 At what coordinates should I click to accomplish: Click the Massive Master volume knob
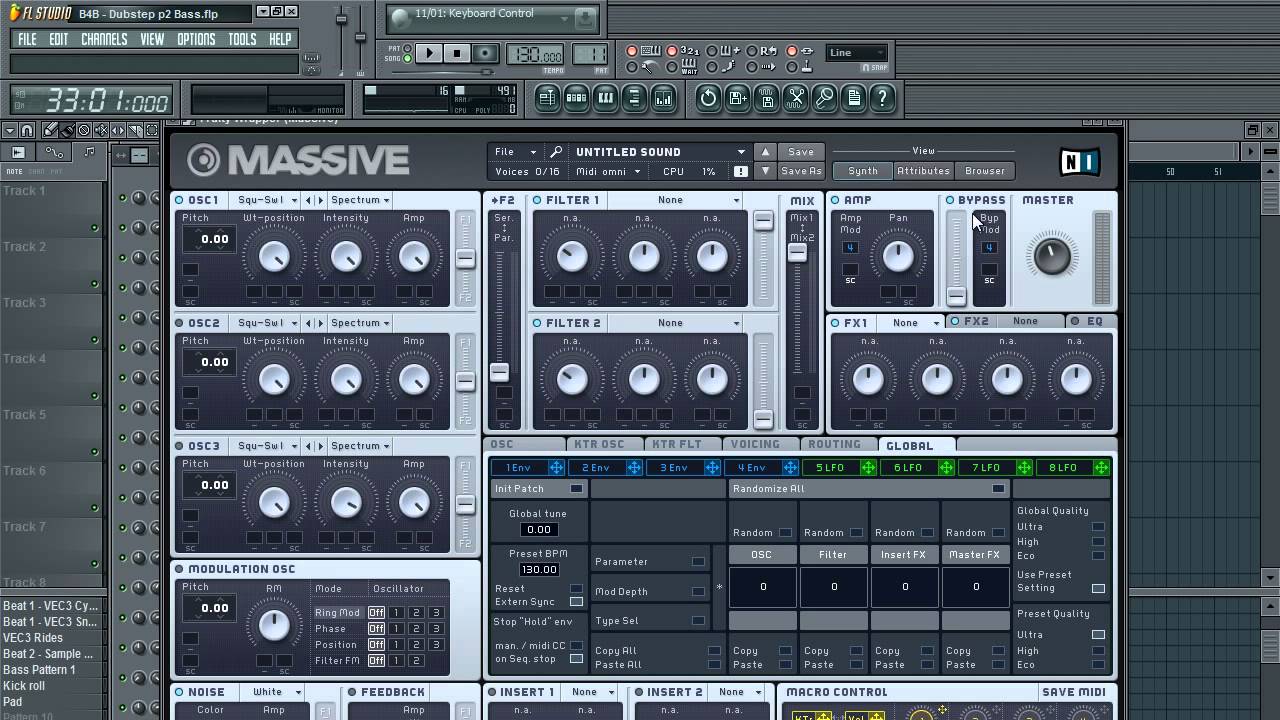pos(1051,255)
